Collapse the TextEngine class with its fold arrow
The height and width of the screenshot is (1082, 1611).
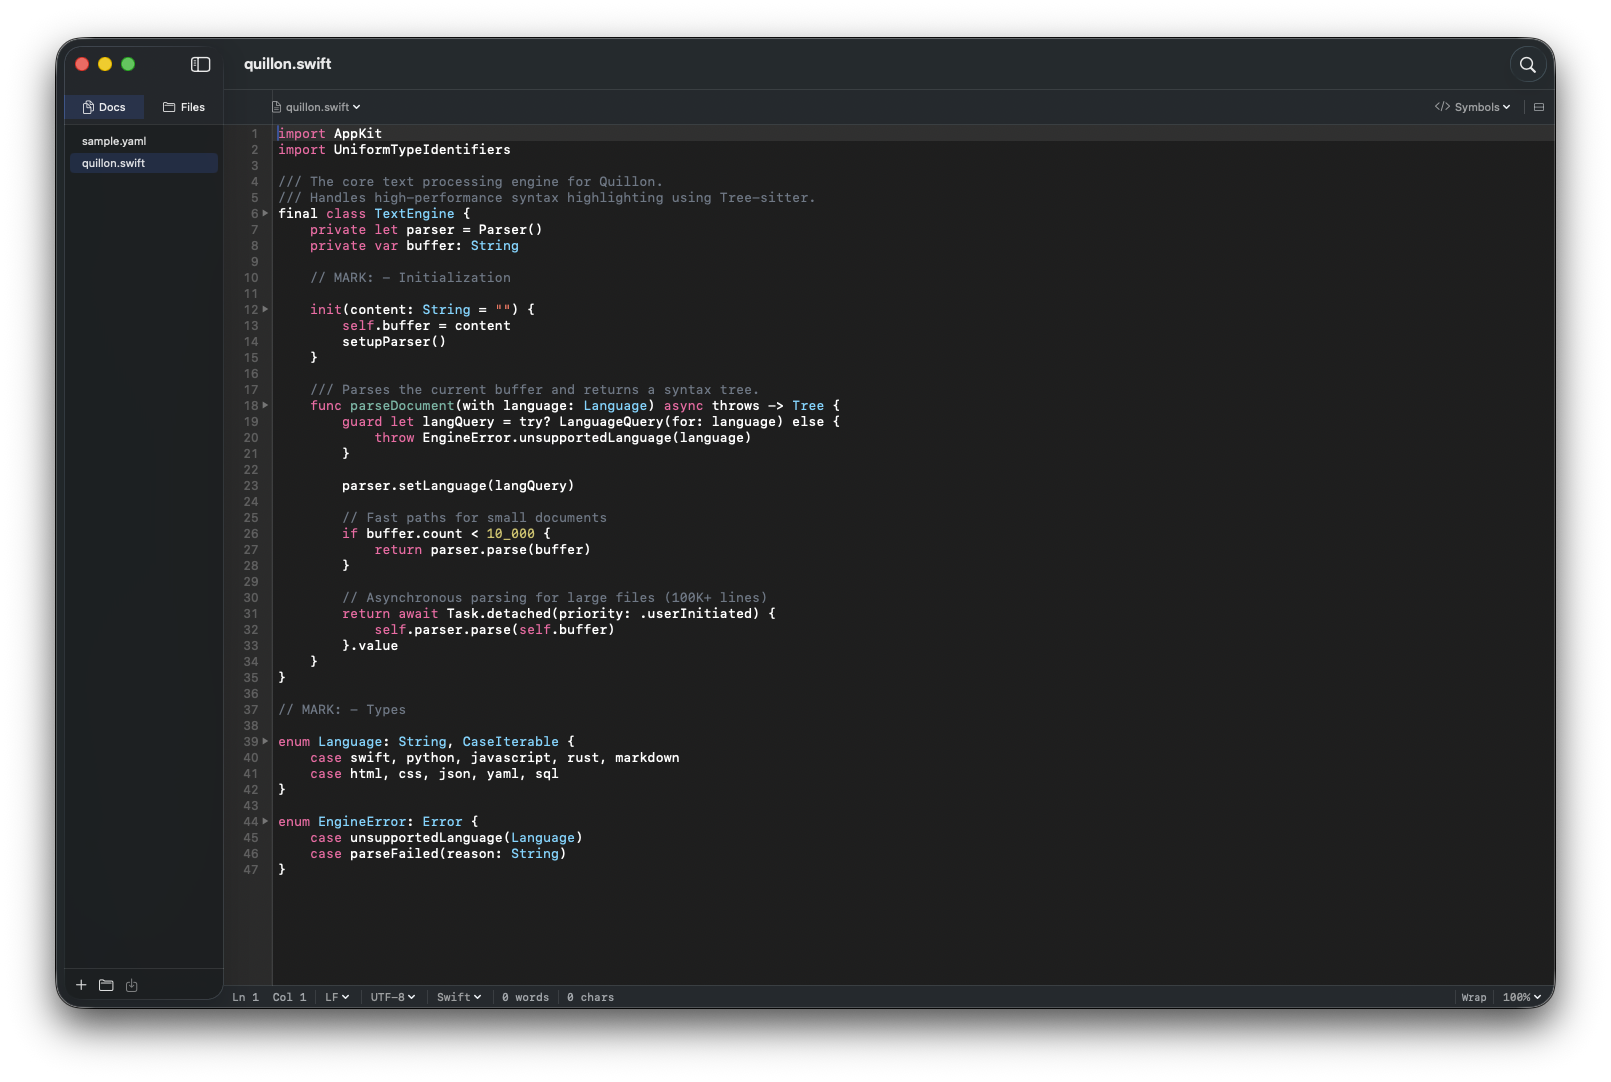265,213
